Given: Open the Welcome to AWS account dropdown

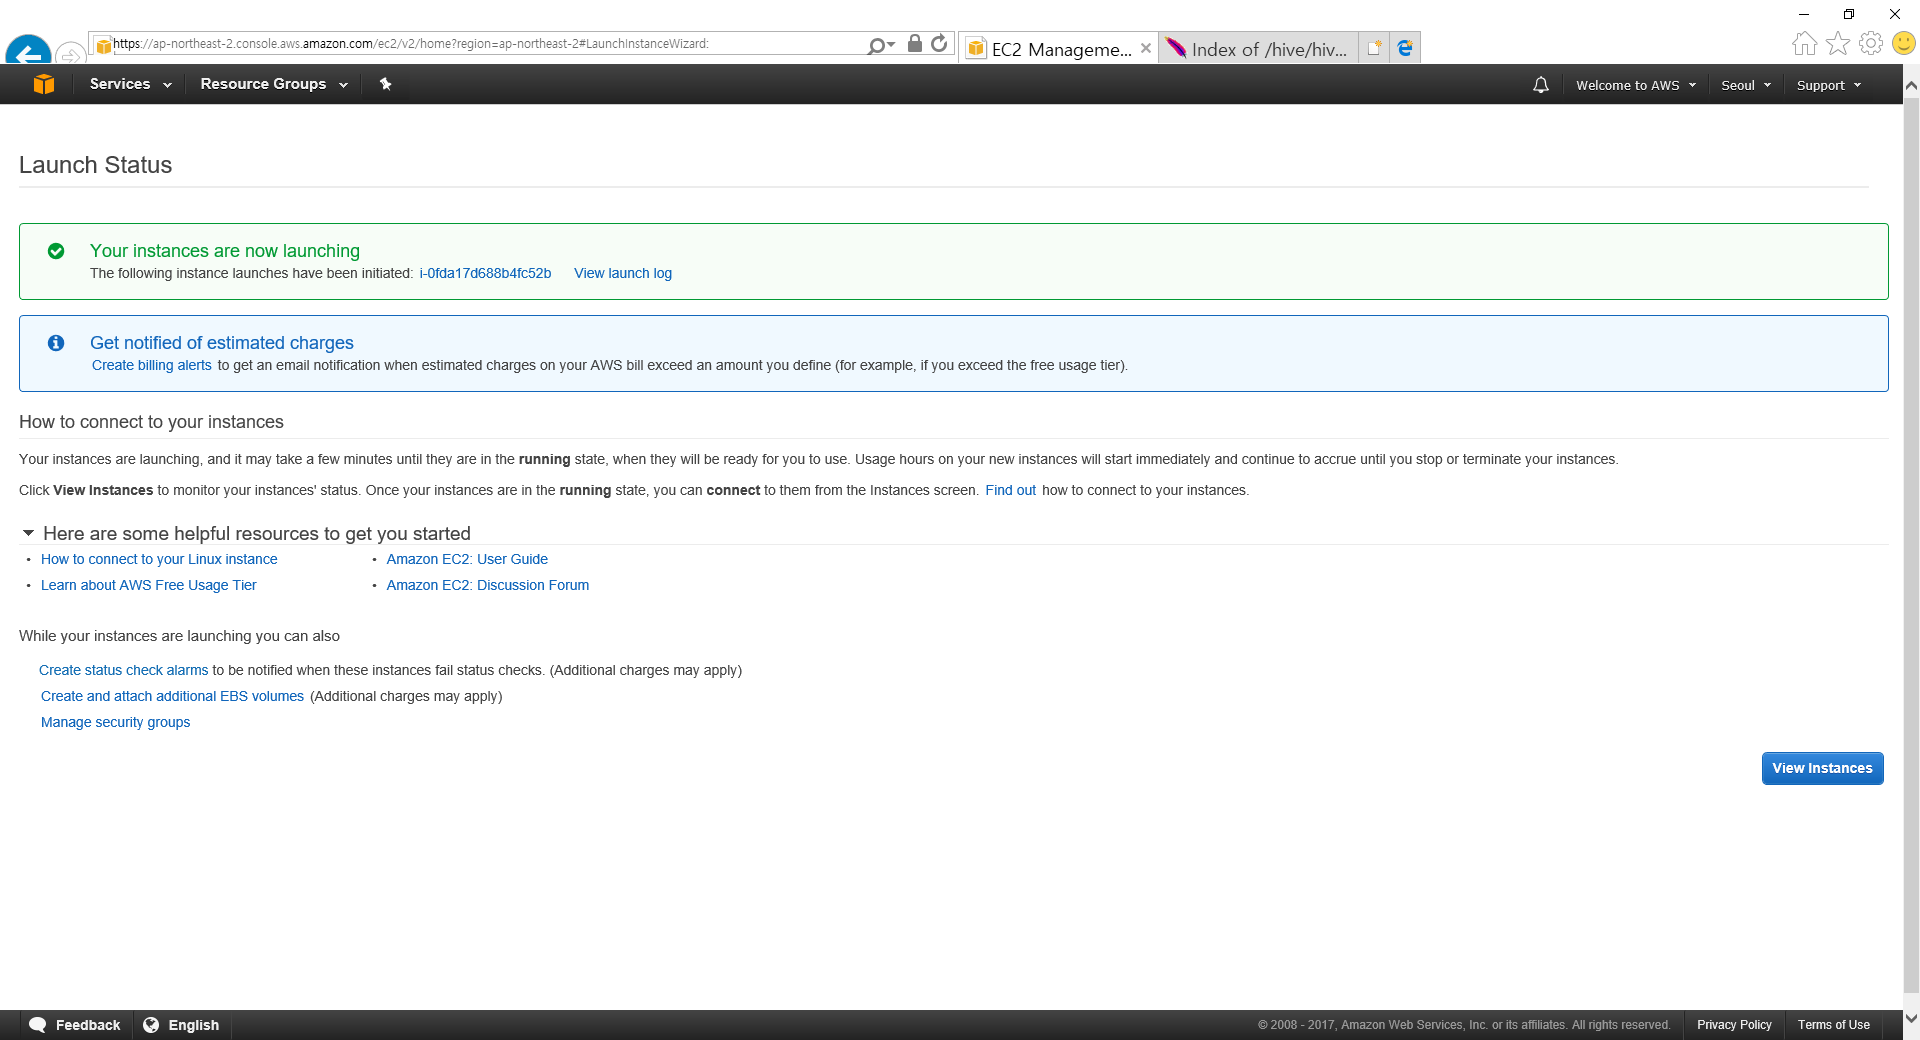Looking at the screenshot, I should coord(1636,85).
